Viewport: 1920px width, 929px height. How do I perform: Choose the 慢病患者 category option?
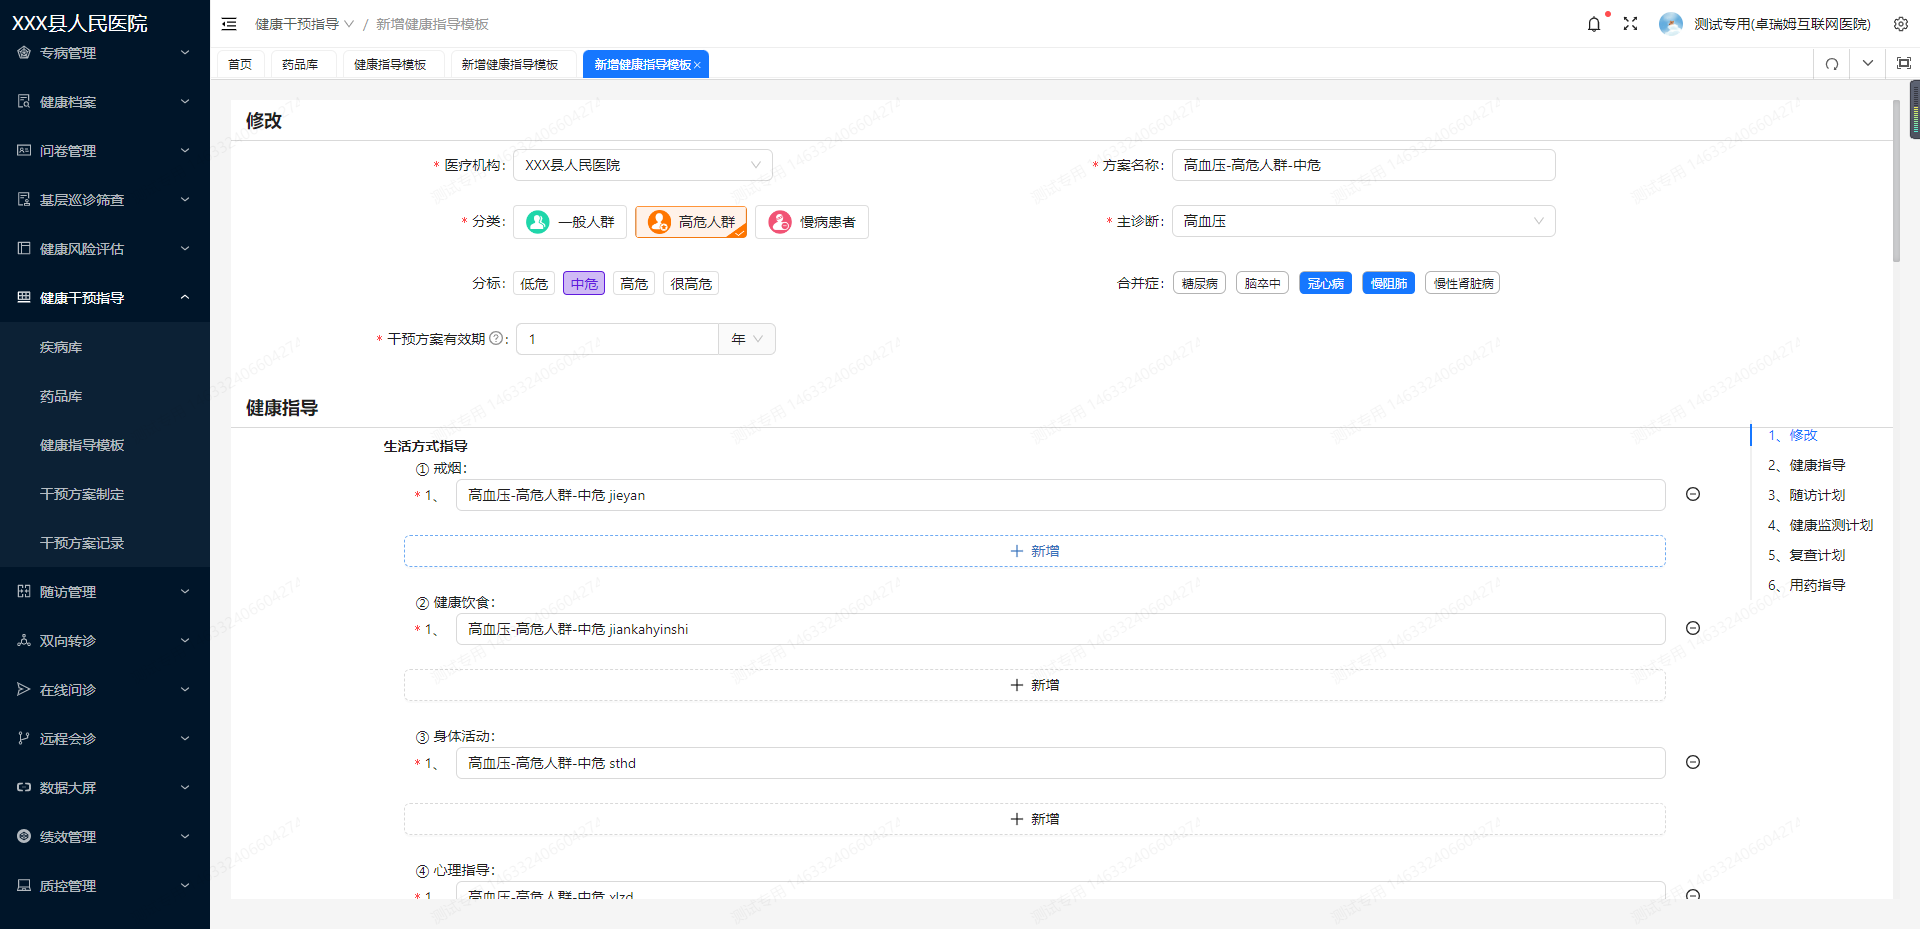point(812,222)
